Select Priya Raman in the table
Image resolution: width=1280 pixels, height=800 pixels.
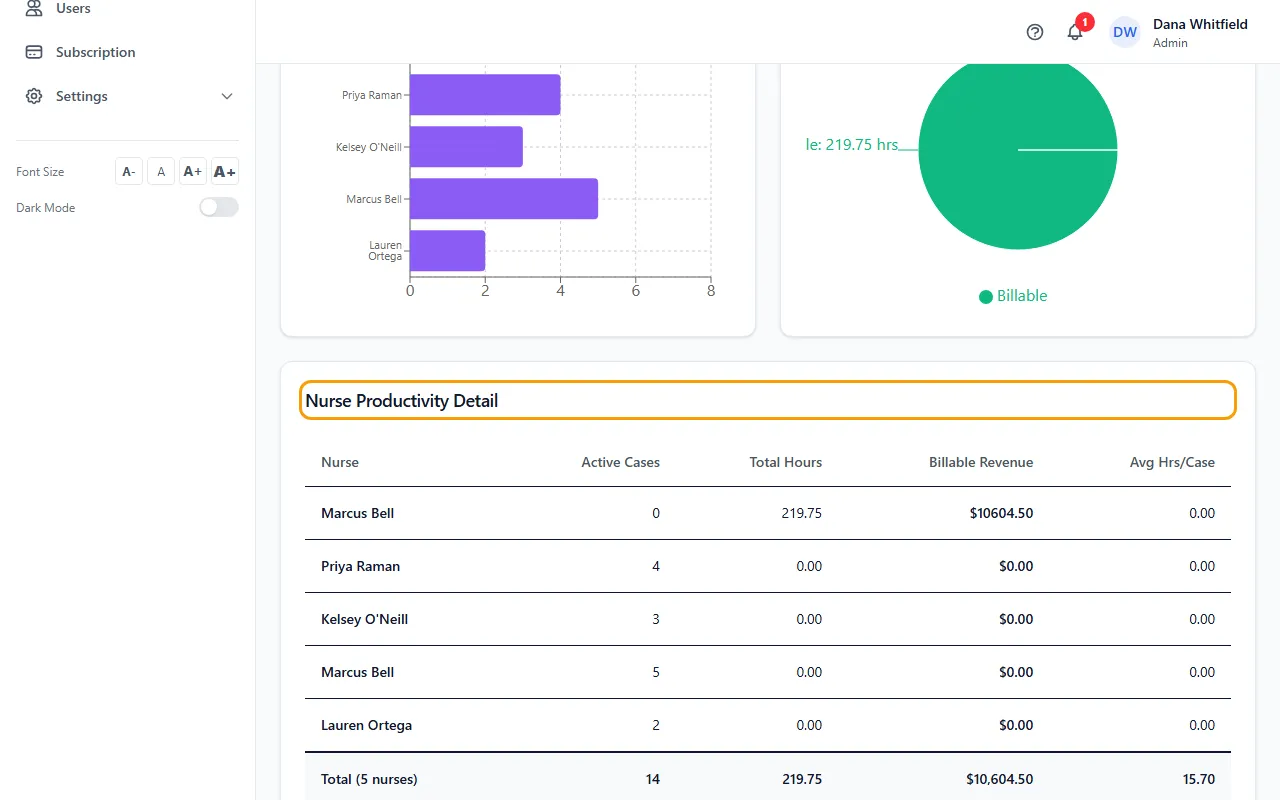tap(360, 566)
